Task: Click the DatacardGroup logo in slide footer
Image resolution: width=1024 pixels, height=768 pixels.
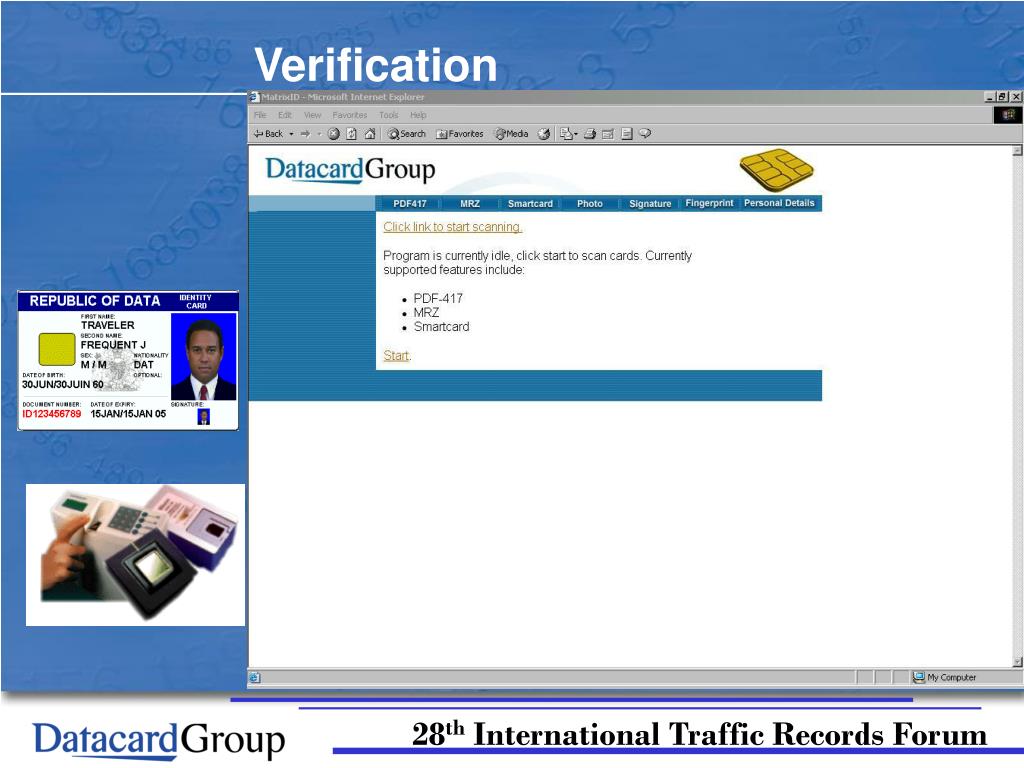Action: tap(159, 739)
